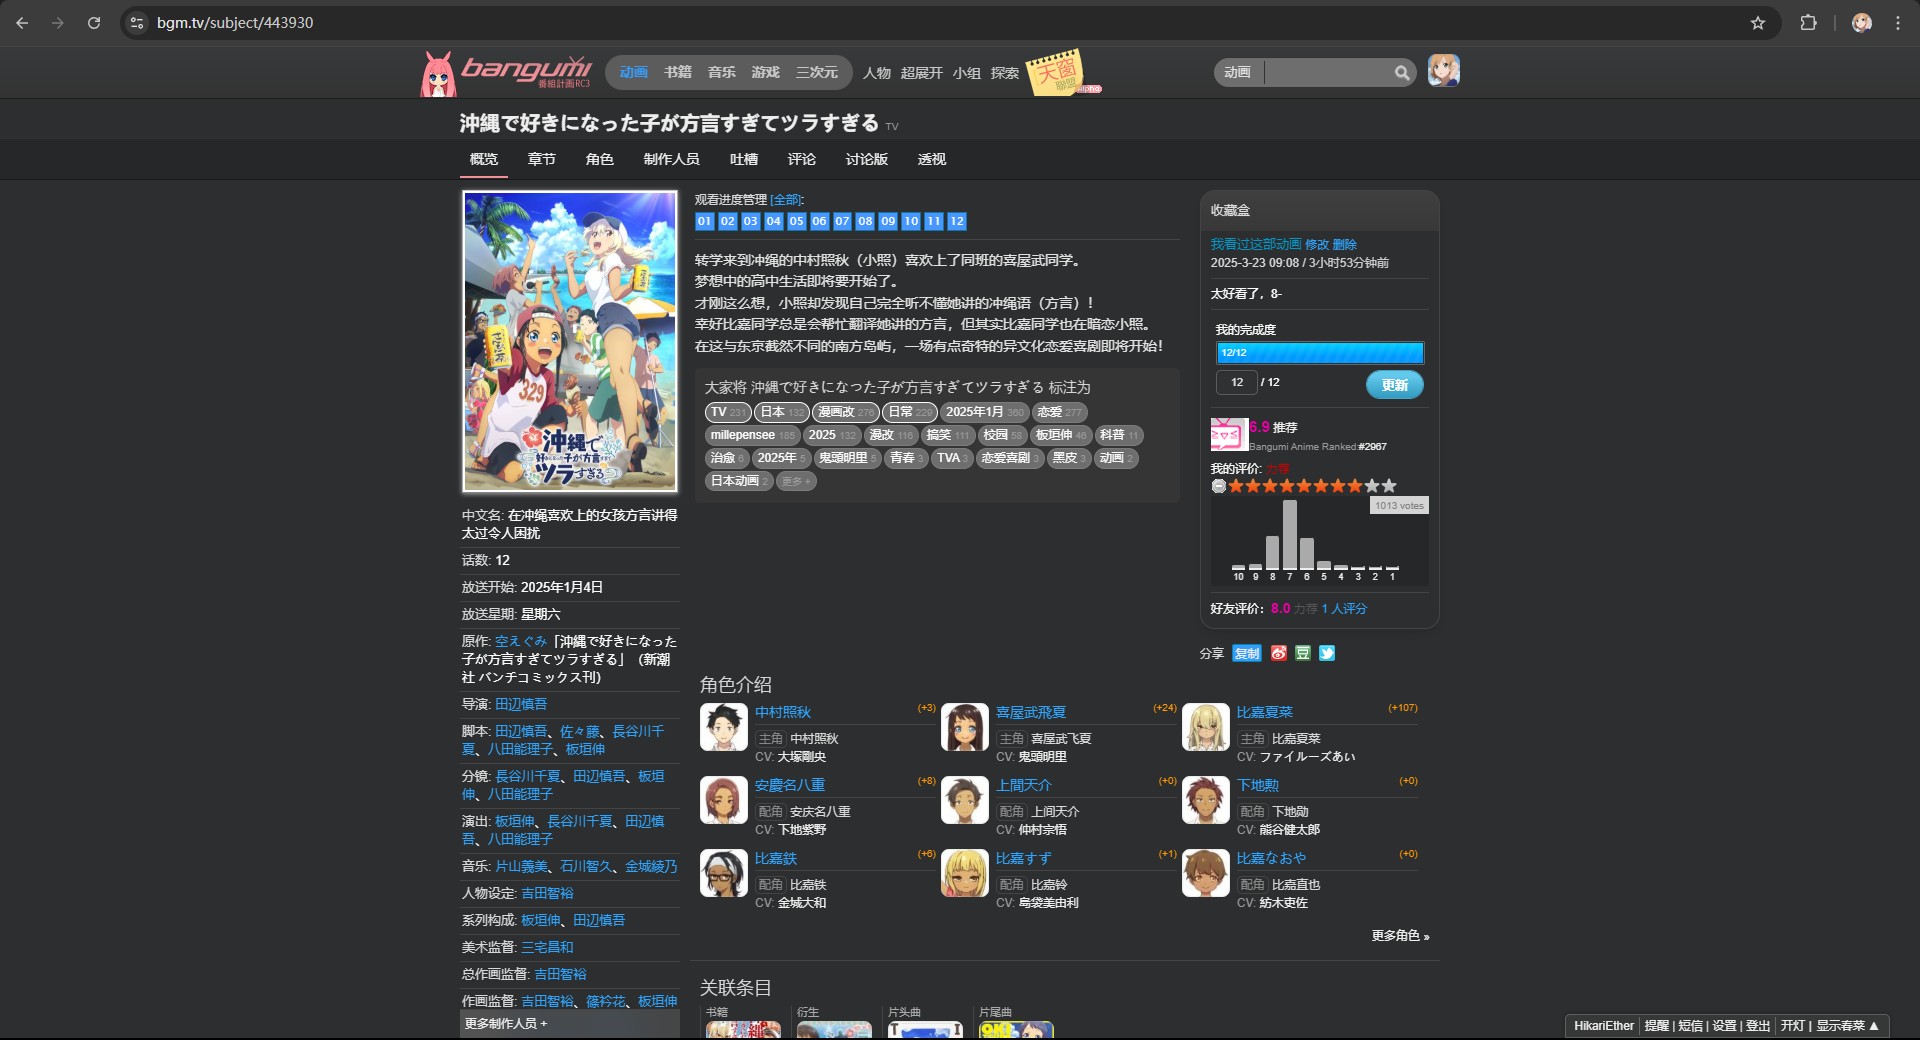Viewport: 1920px width, 1040px height.
Task: Bookmark this page with star icon
Action: [x=1757, y=23]
